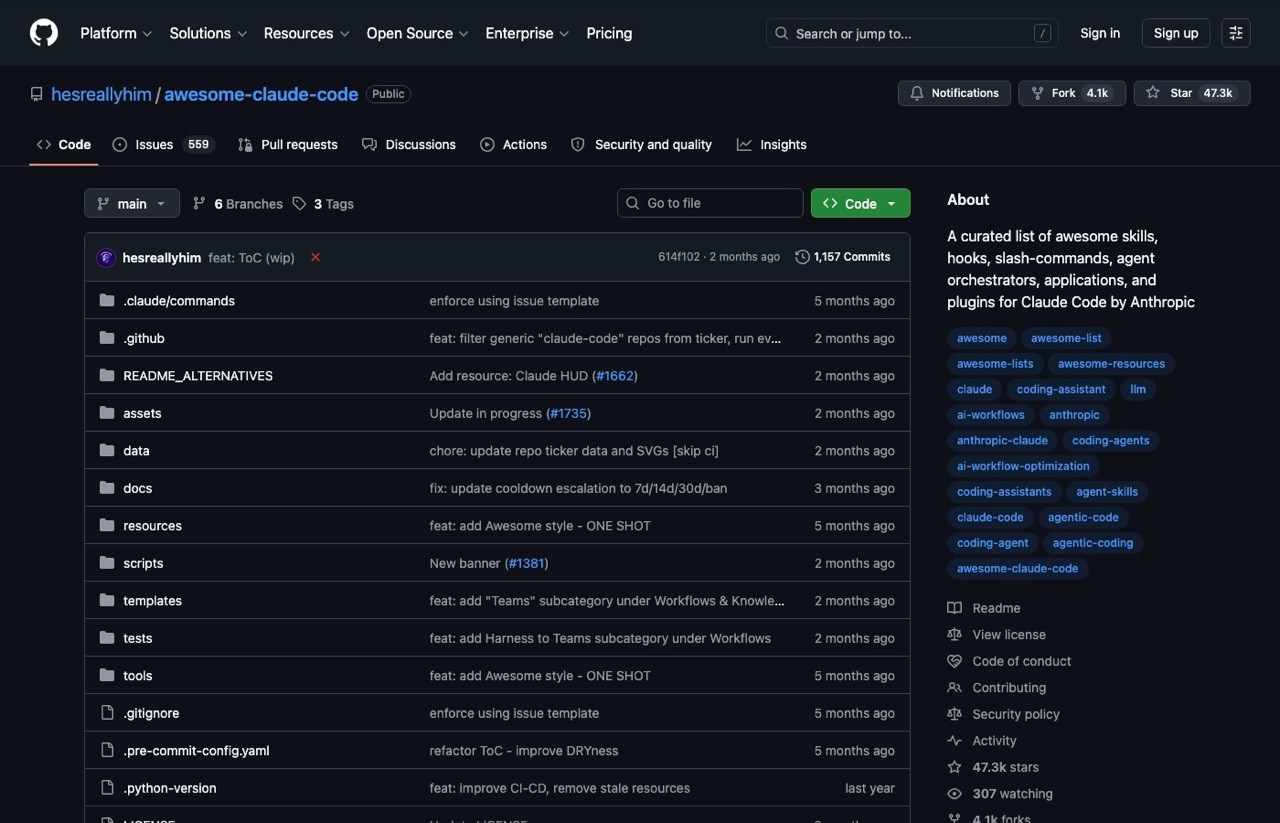The height and width of the screenshot is (823, 1280).
Task: Click commit message 'refactor ToC - improve DRYness'
Action: point(524,751)
